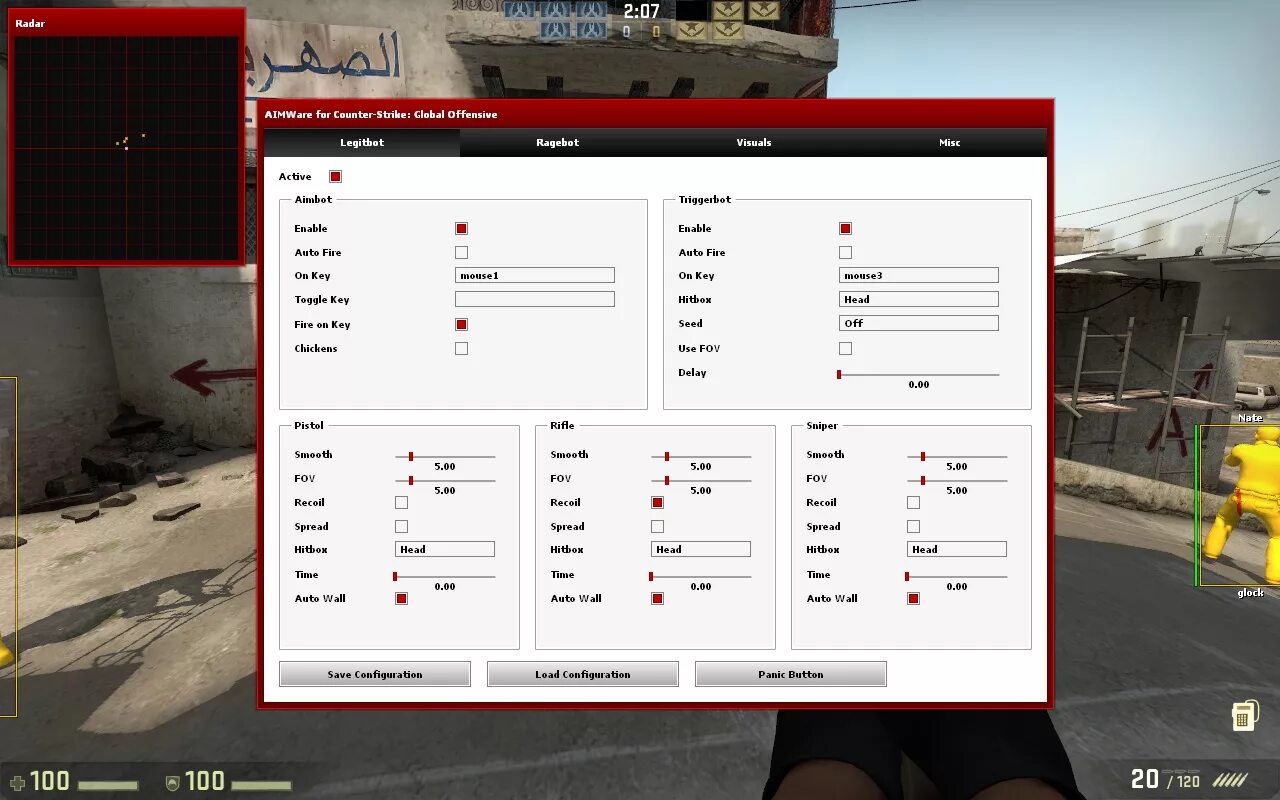Enable Rifle Spread checkbox

[x=657, y=527]
